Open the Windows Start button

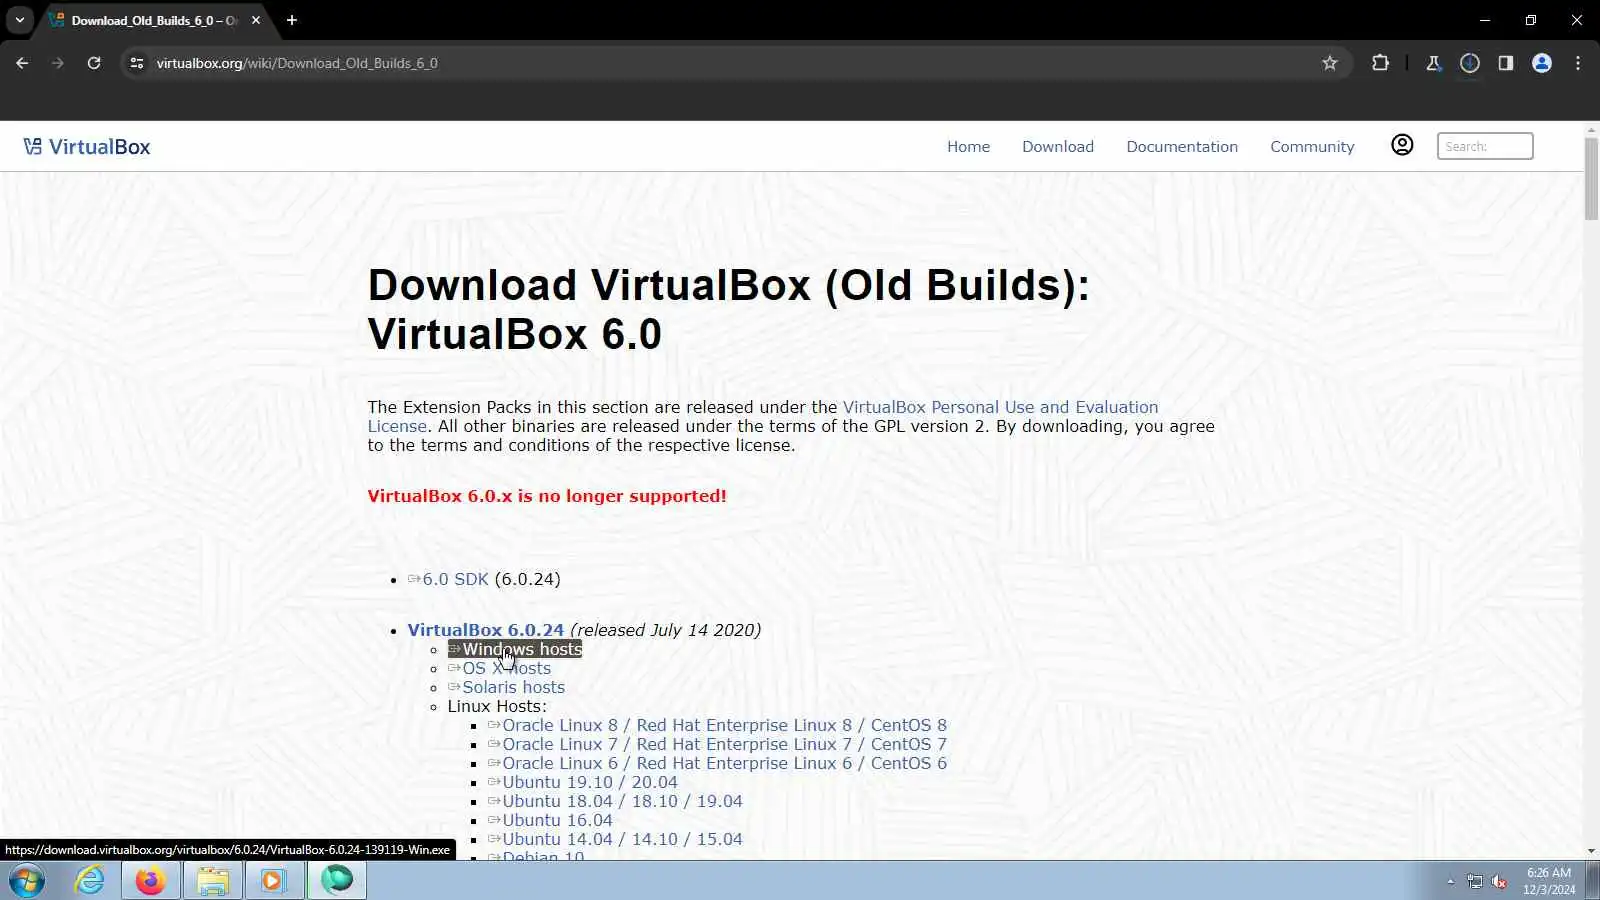[x=27, y=880]
